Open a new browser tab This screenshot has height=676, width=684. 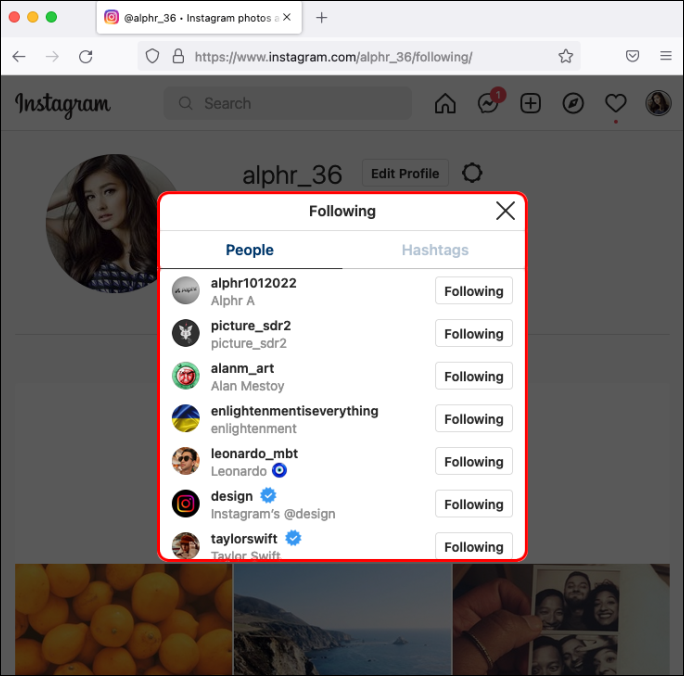[x=322, y=18]
